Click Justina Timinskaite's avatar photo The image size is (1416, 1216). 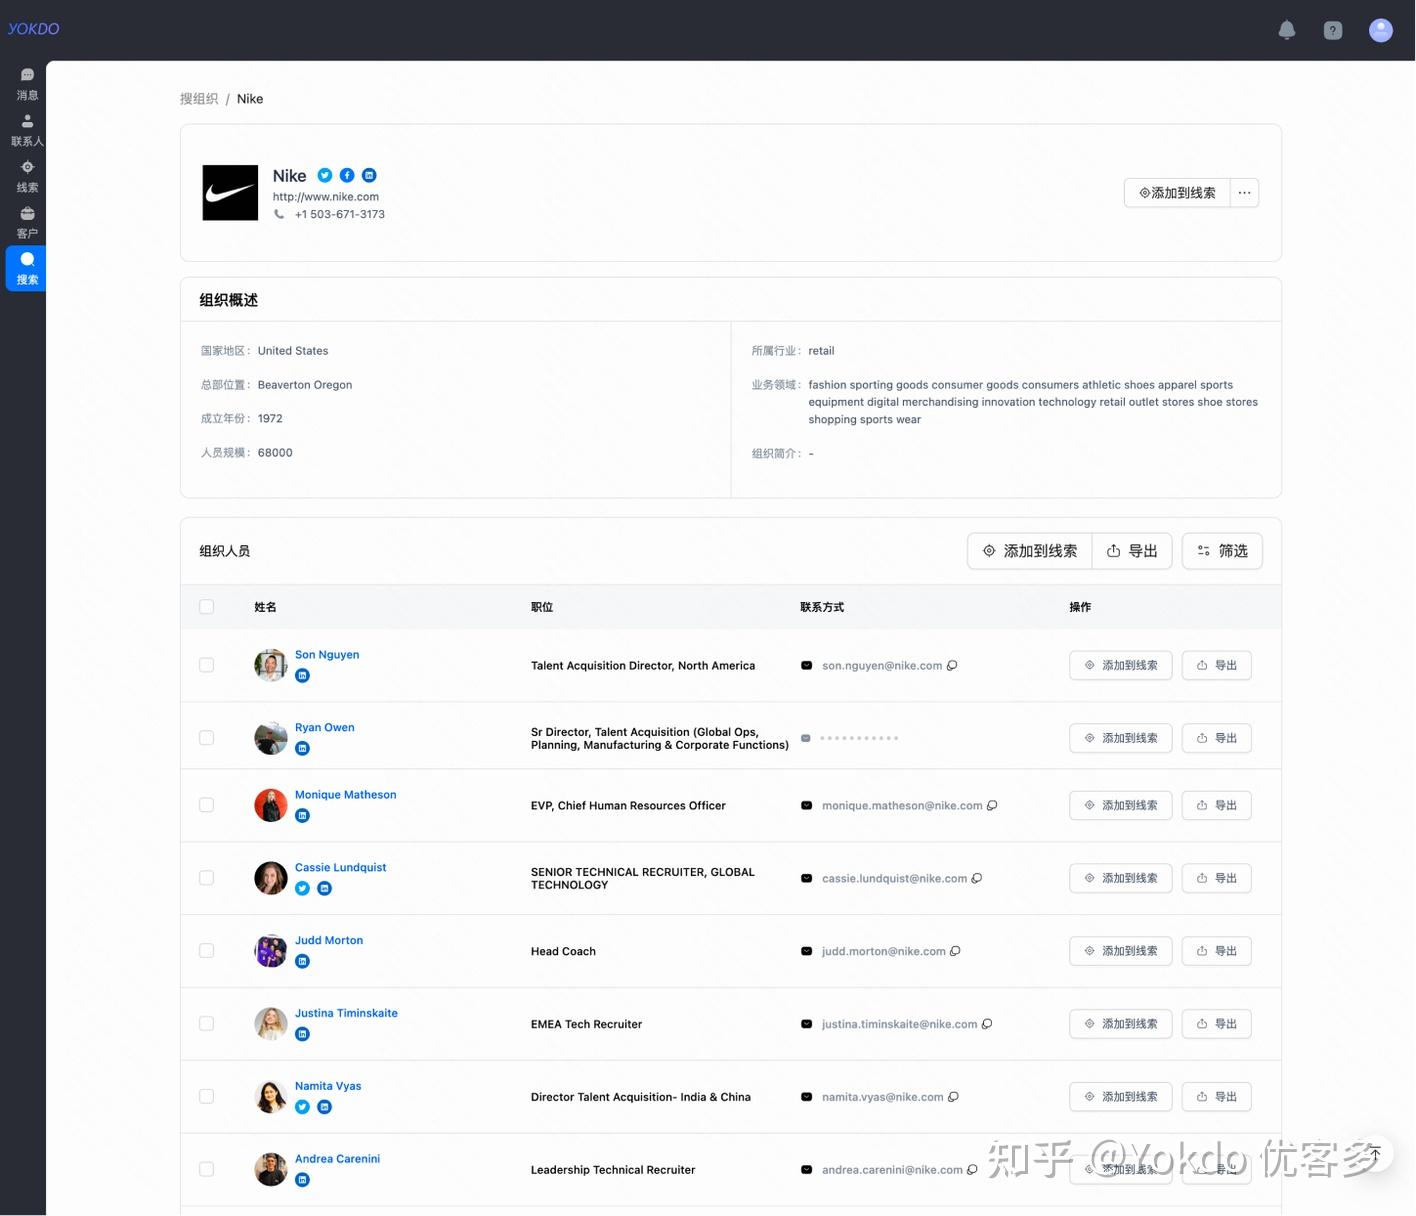(x=271, y=1024)
